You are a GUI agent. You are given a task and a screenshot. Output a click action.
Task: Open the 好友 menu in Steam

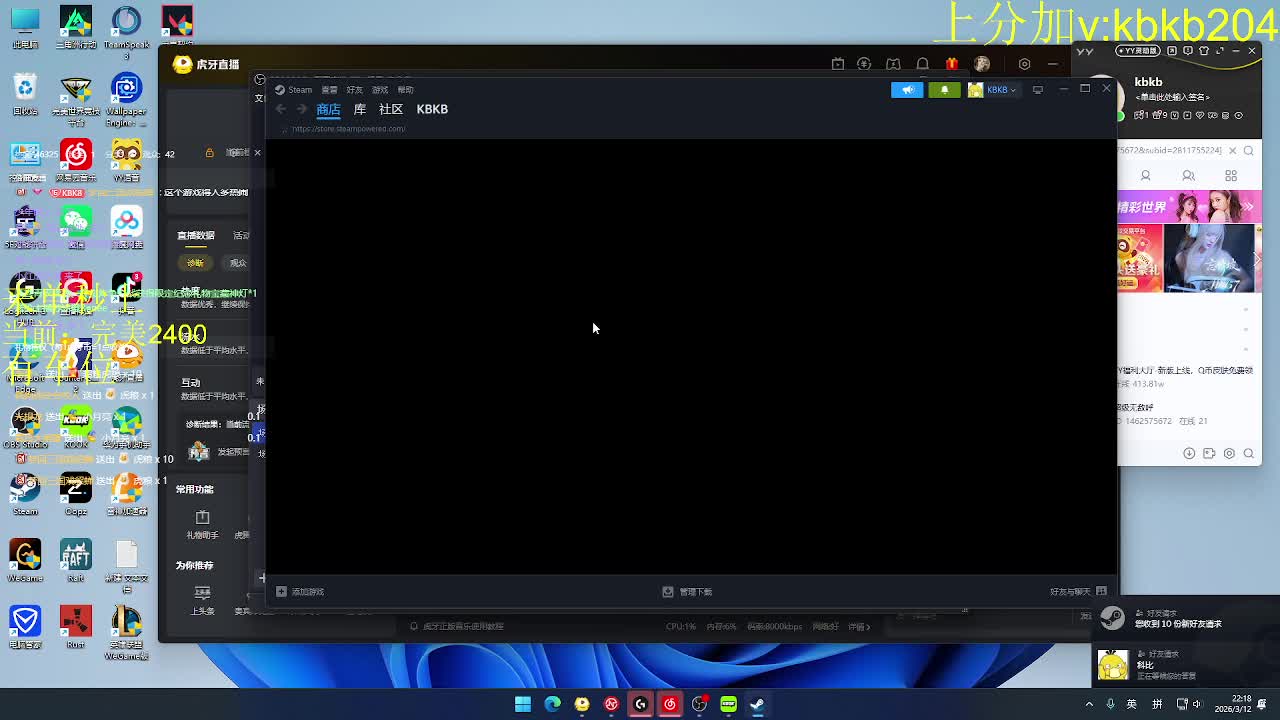click(354, 90)
